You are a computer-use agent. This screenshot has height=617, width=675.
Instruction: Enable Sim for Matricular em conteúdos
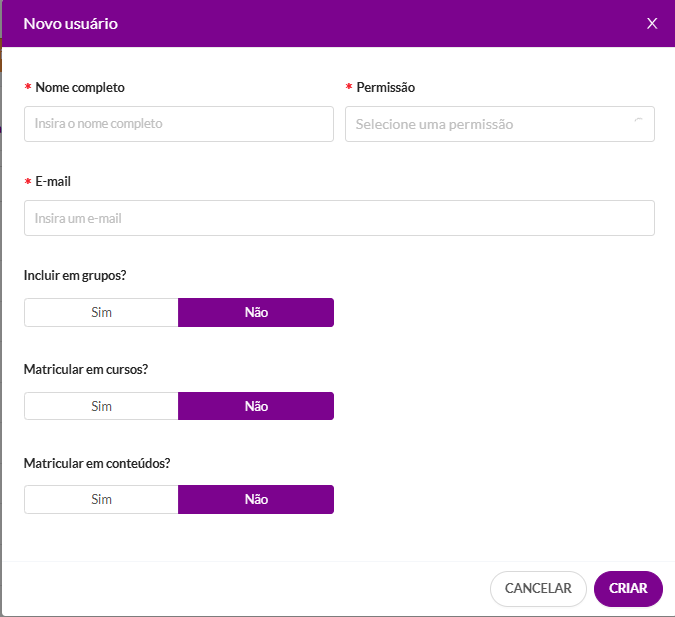[x=101, y=499]
